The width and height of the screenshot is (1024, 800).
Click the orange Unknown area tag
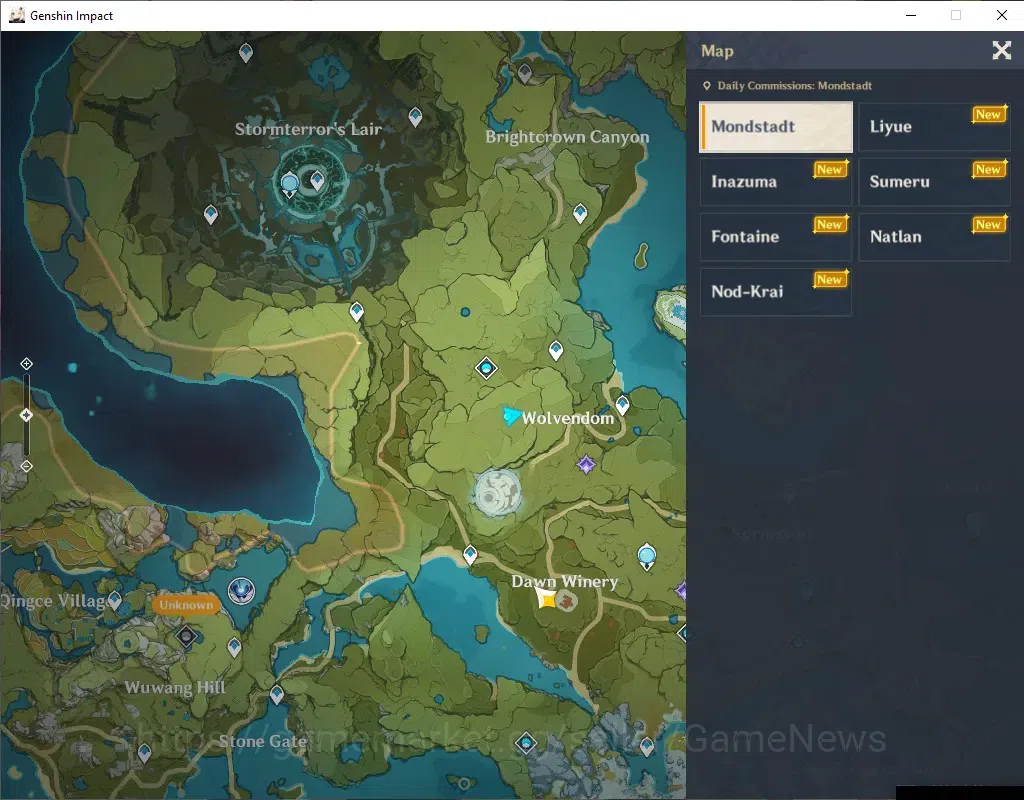coord(185,605)
